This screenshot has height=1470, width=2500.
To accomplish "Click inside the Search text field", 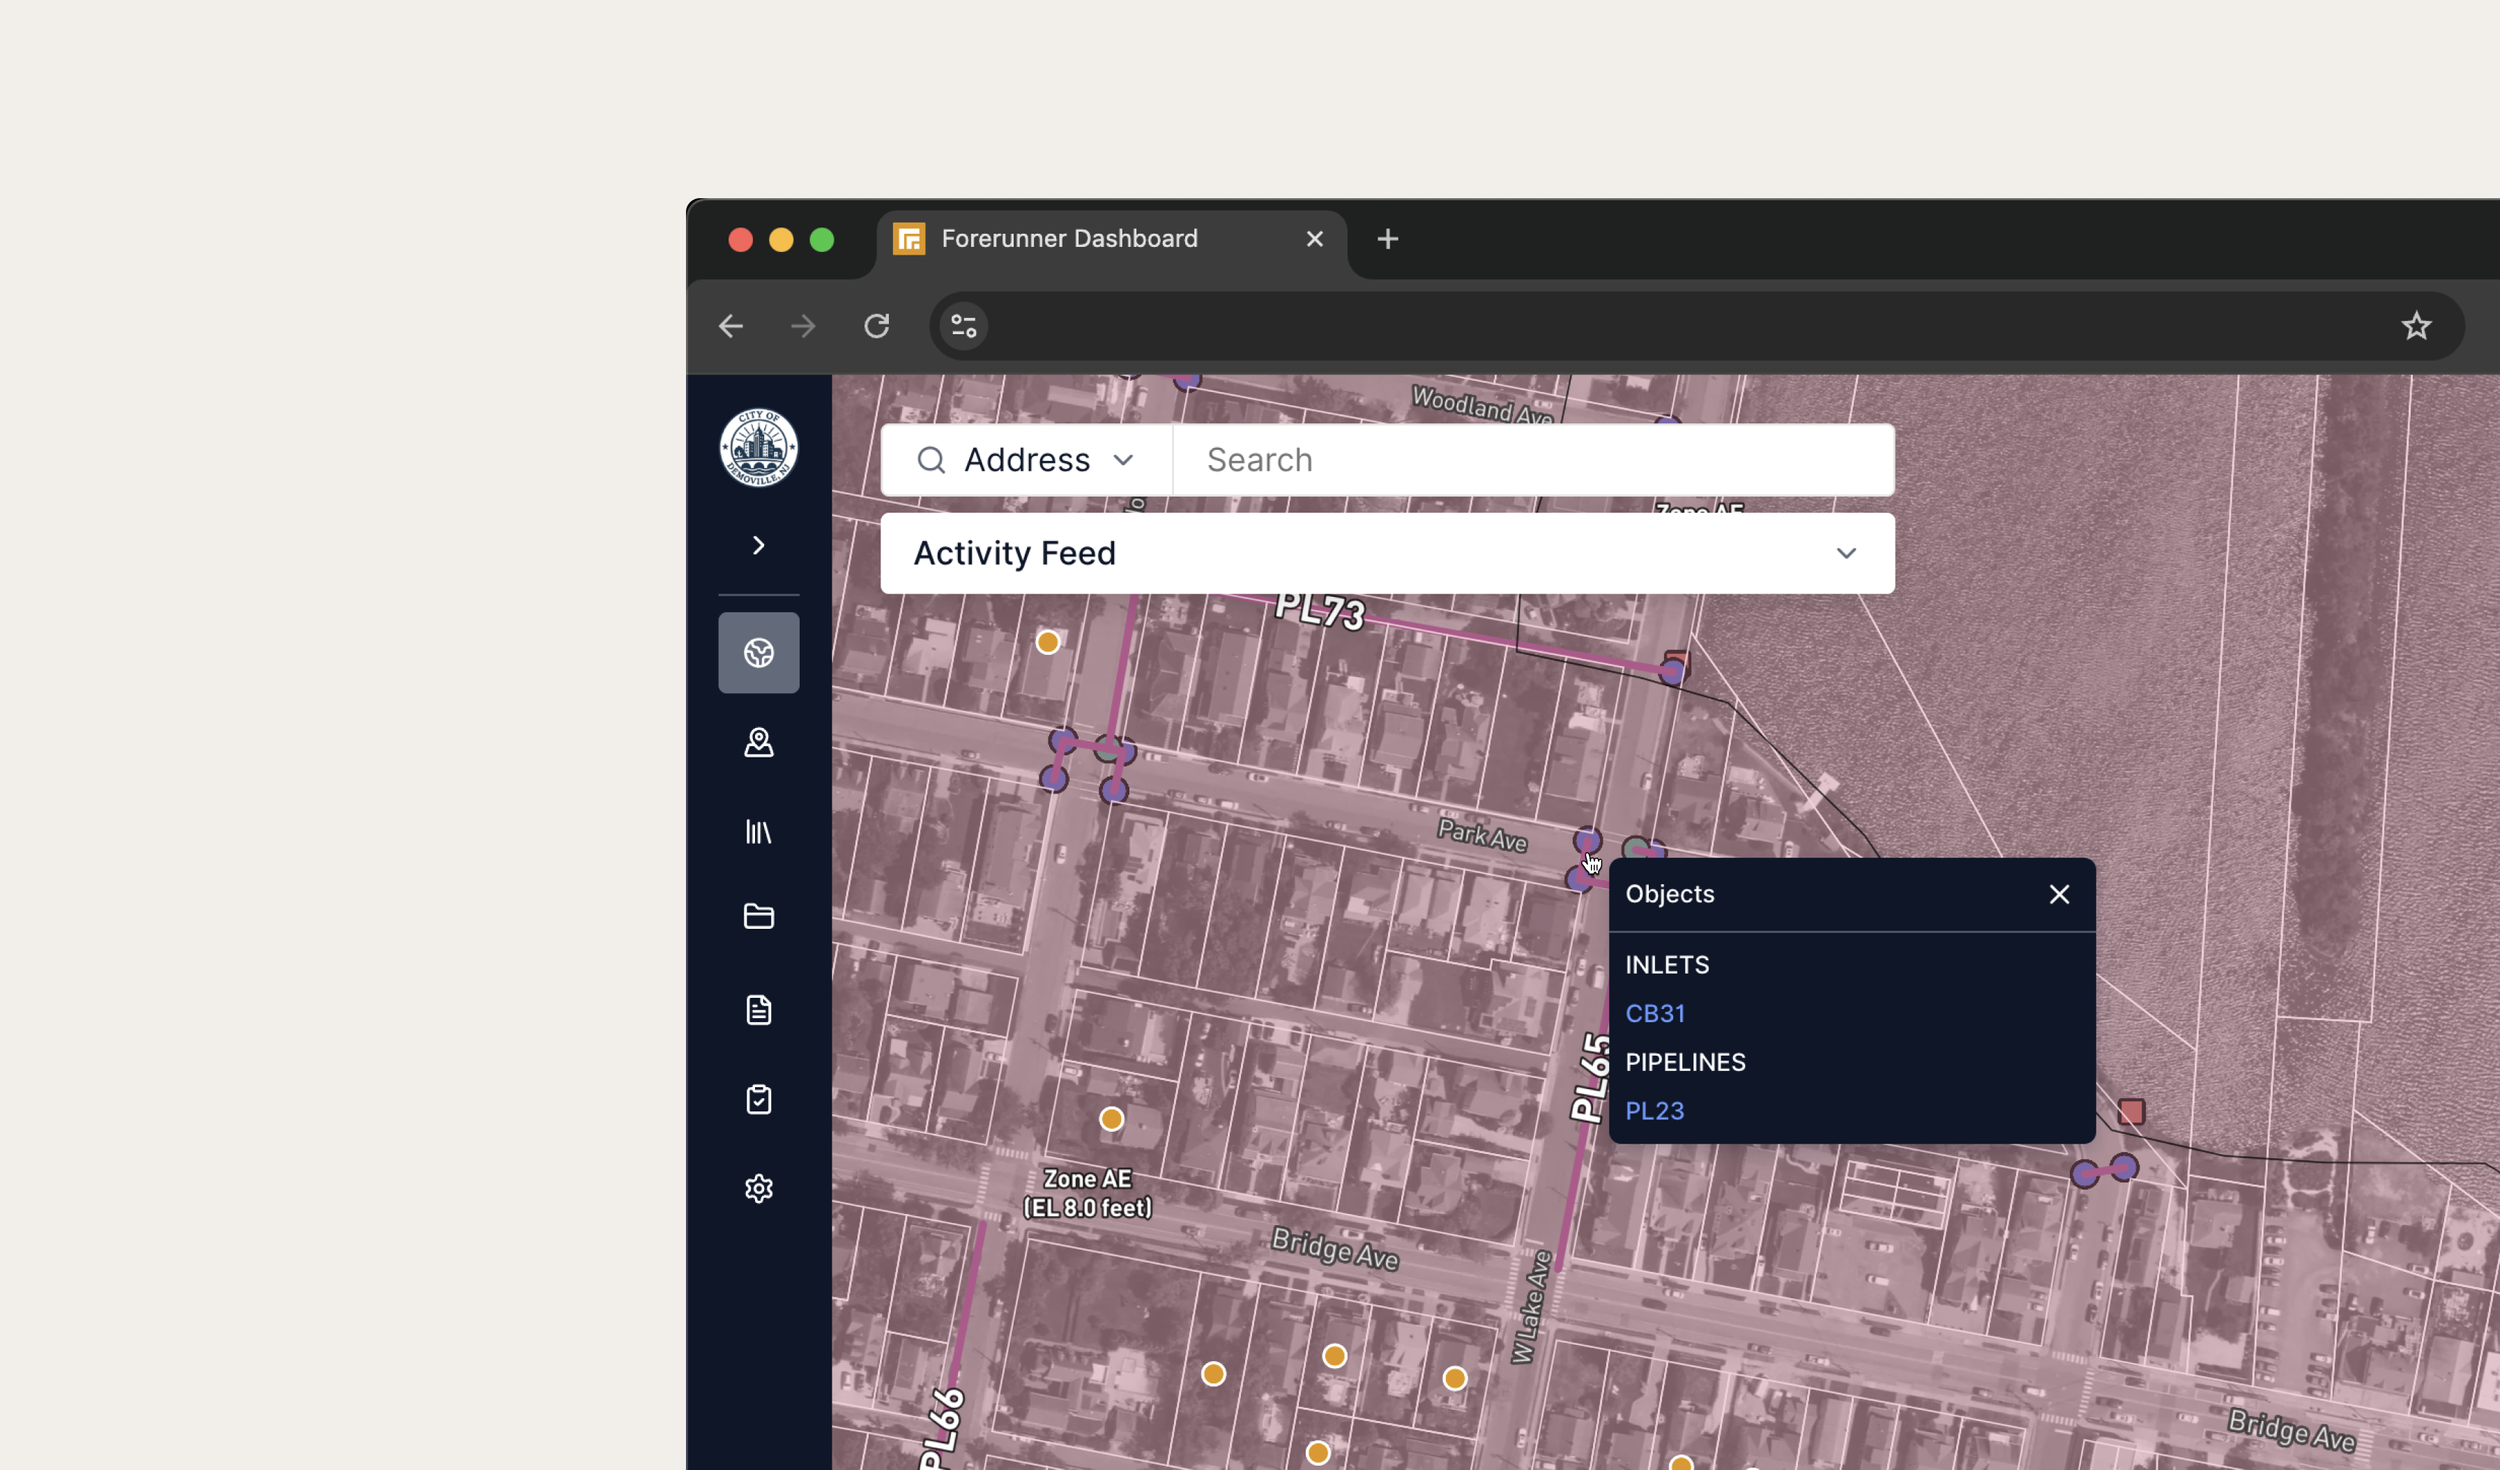I will click(1532, 460).
